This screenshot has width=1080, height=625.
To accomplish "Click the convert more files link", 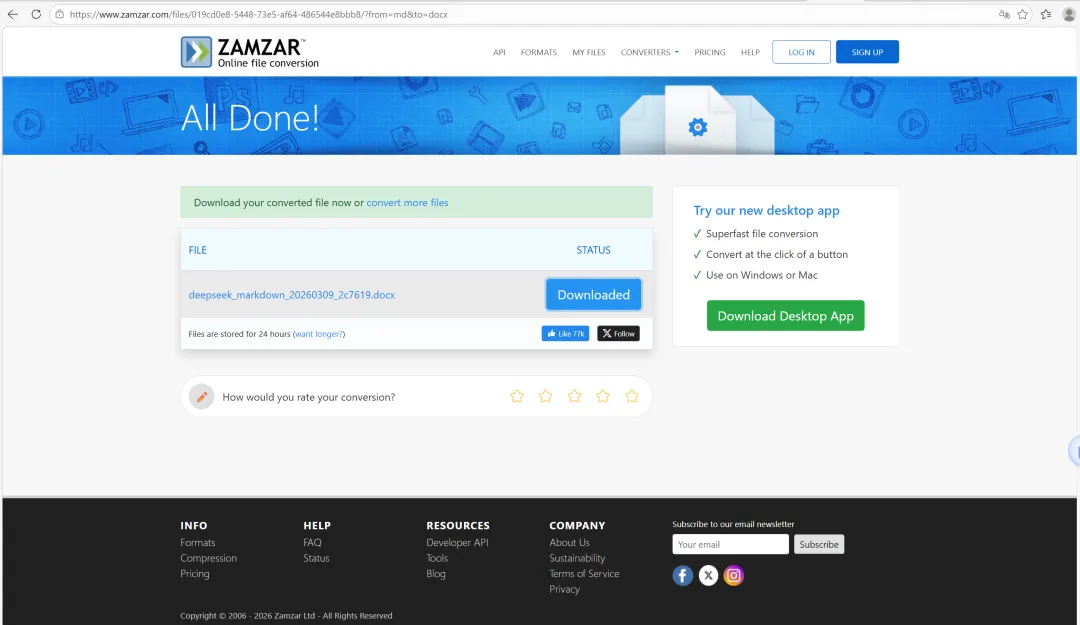I will coord(407,203).
